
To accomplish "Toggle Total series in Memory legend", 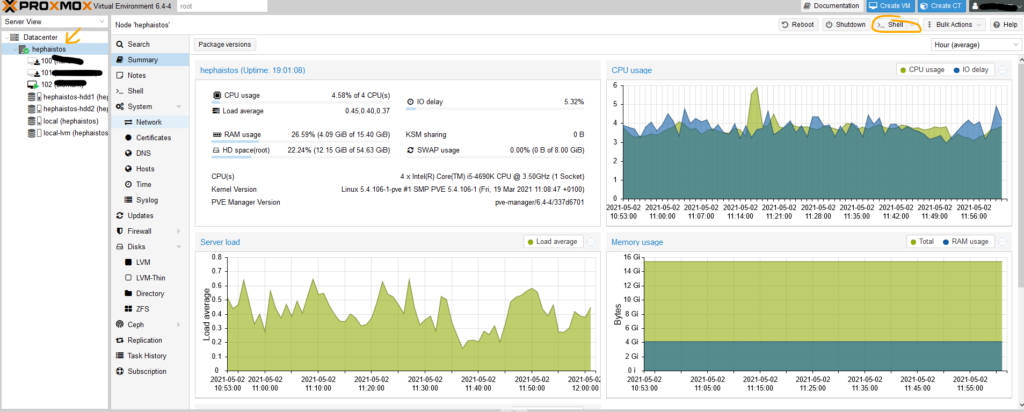I will [922, 242].
